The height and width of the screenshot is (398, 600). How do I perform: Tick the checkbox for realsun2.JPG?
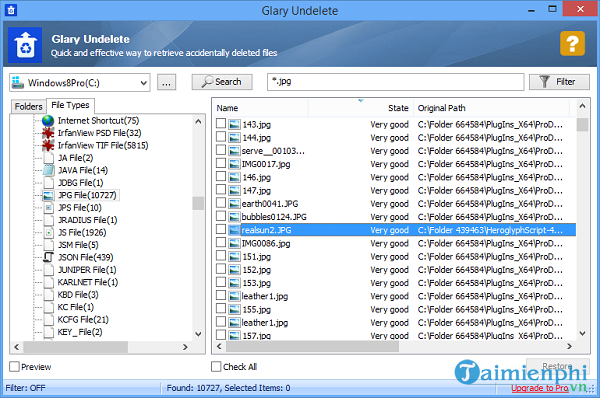click(x=221, y=229)
